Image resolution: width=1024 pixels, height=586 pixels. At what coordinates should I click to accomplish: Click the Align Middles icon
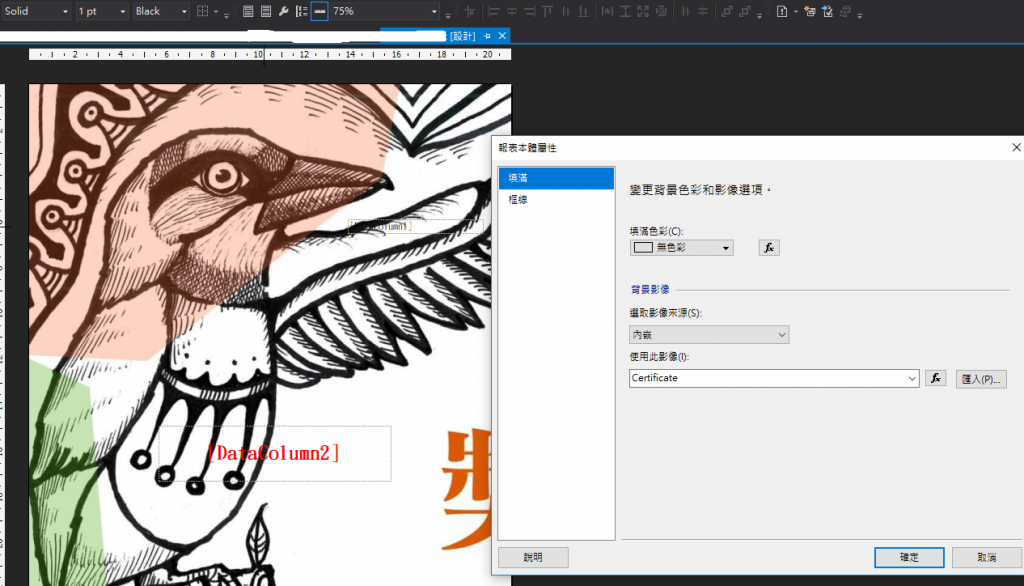point(566,11)
